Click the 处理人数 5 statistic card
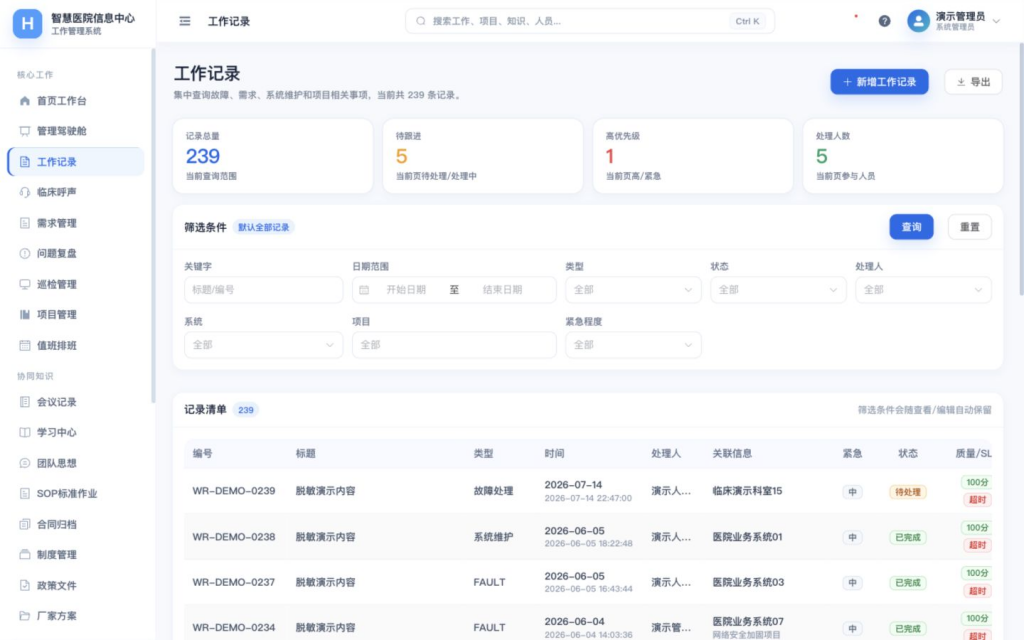The width and height of the screenshot is (1024, 640). coord(903,156)
